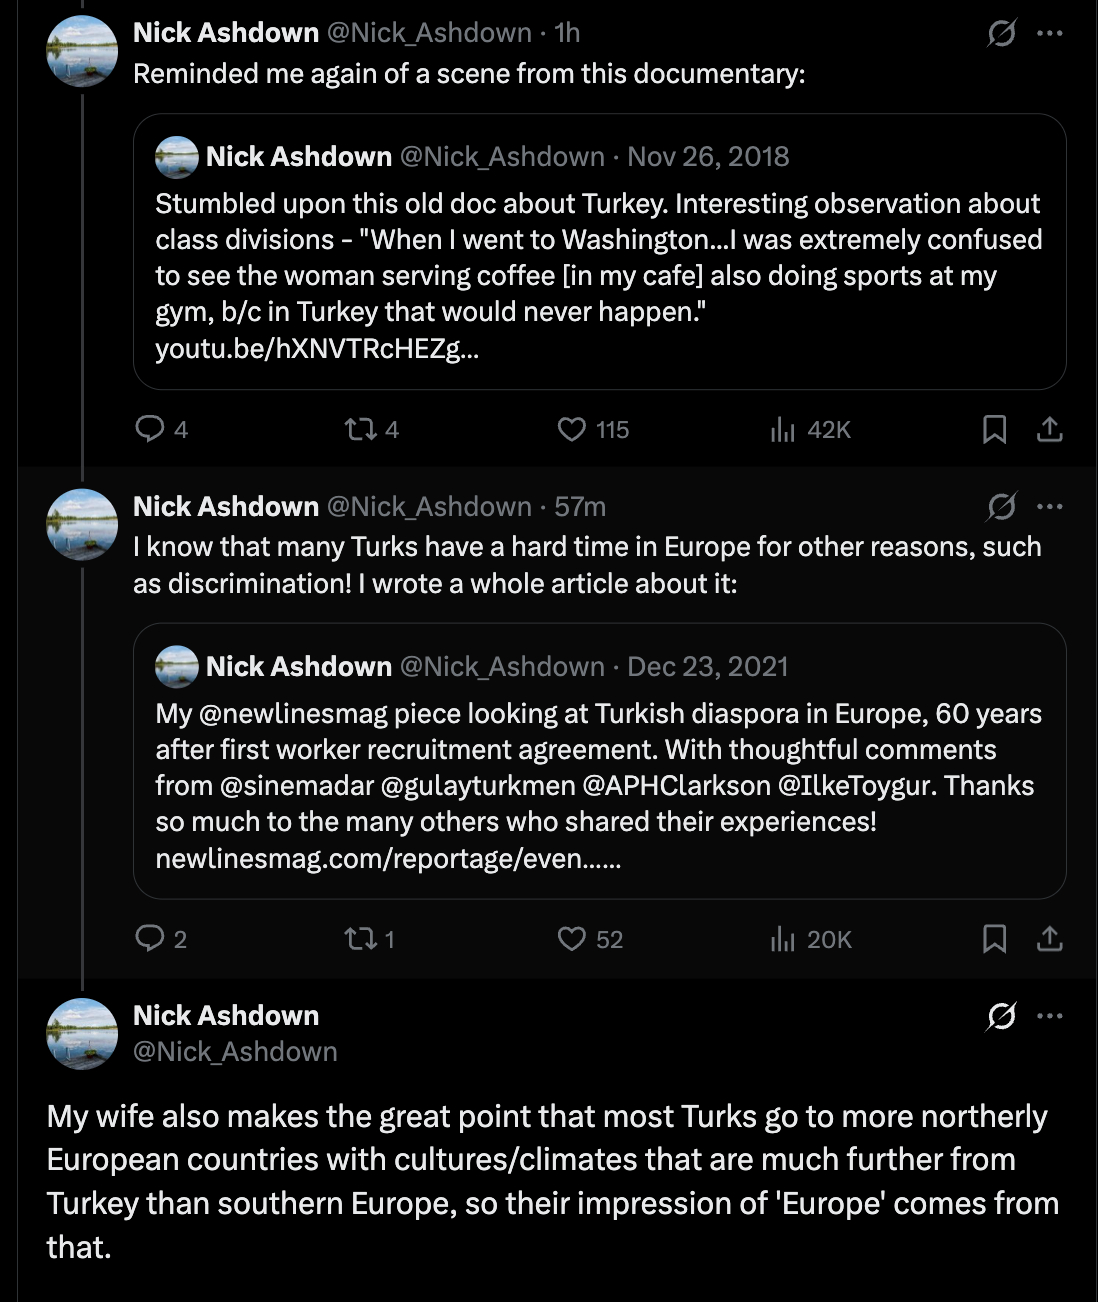The image size is (1098, 1302).
Task: Open more menu on bottom main tweet
Action: (1050, 1016)
